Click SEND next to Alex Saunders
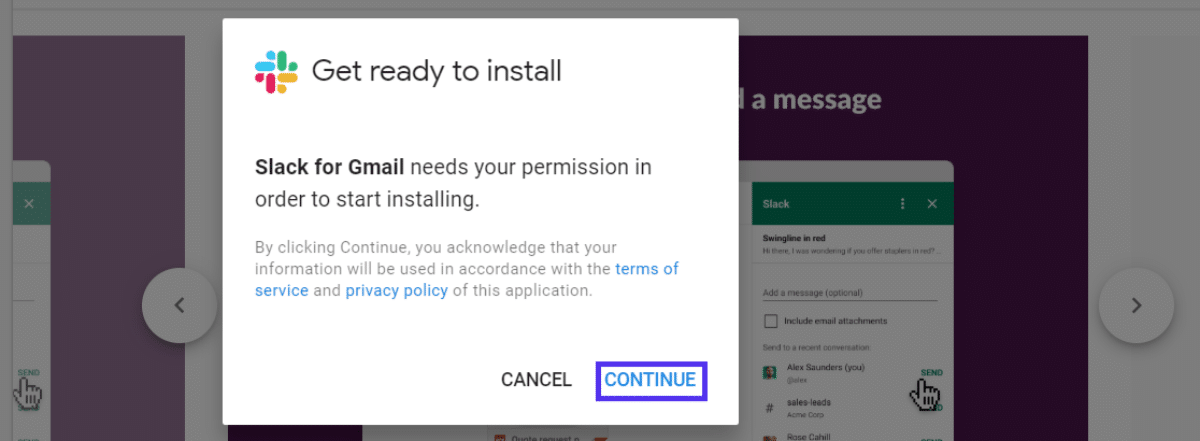 [931, 373]
